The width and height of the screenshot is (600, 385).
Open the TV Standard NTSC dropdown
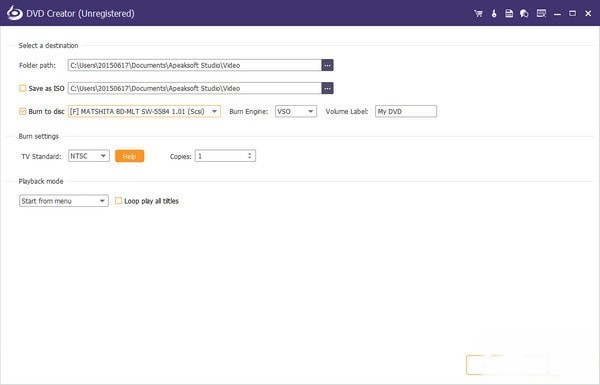pos(89,156)
